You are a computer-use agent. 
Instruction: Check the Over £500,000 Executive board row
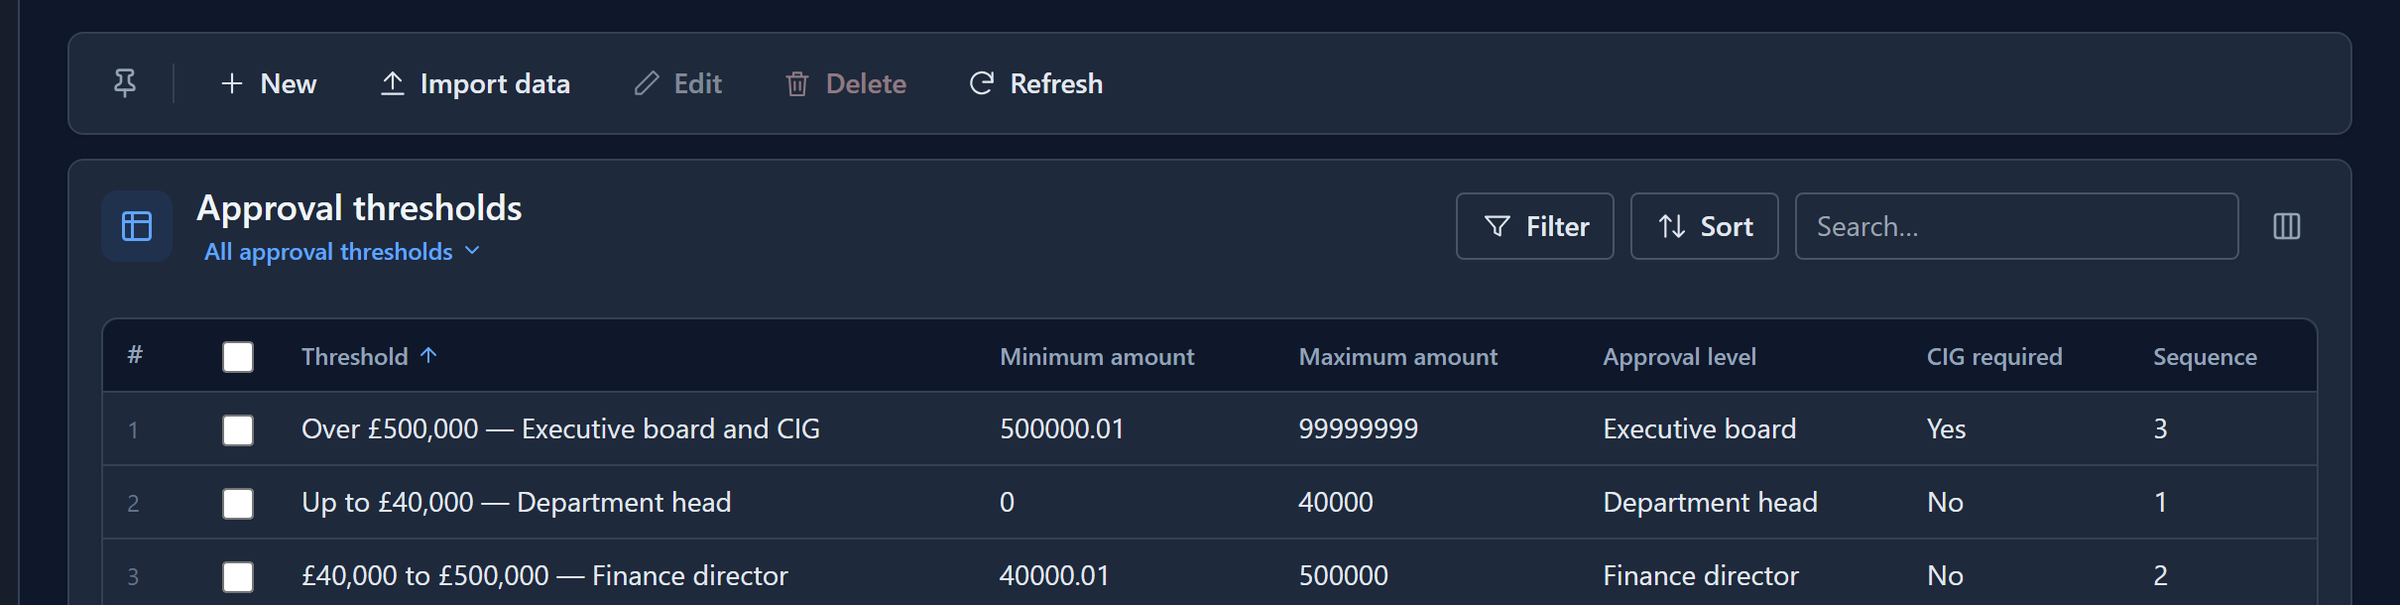(x=238, y=430)
